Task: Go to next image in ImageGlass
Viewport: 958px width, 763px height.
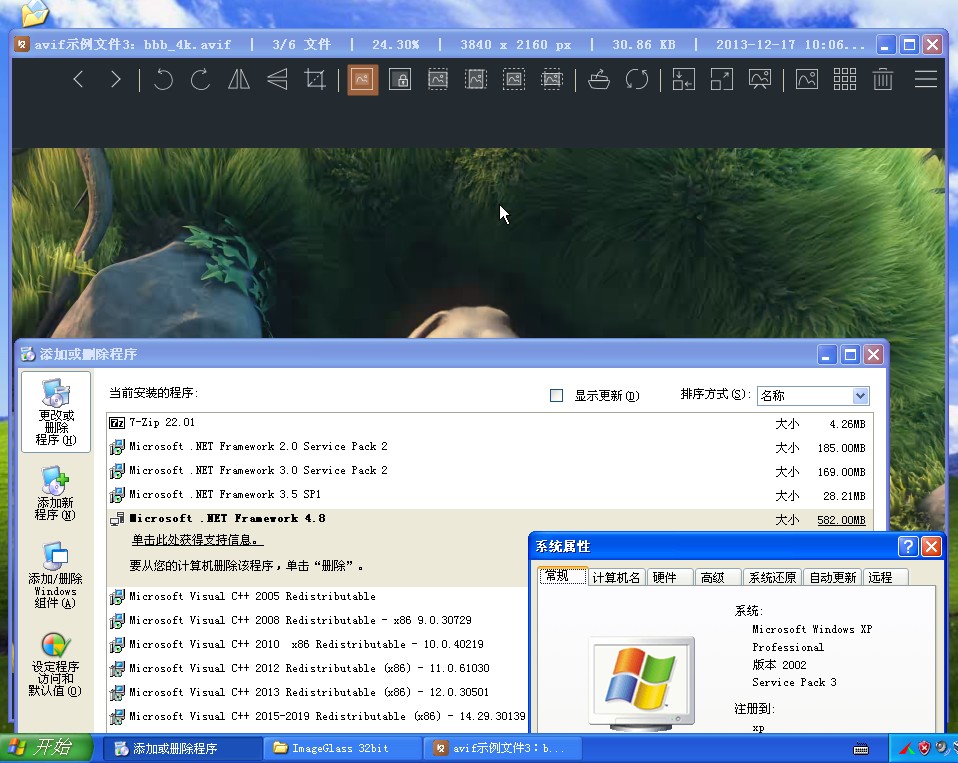Action: (x=115, y=79)
